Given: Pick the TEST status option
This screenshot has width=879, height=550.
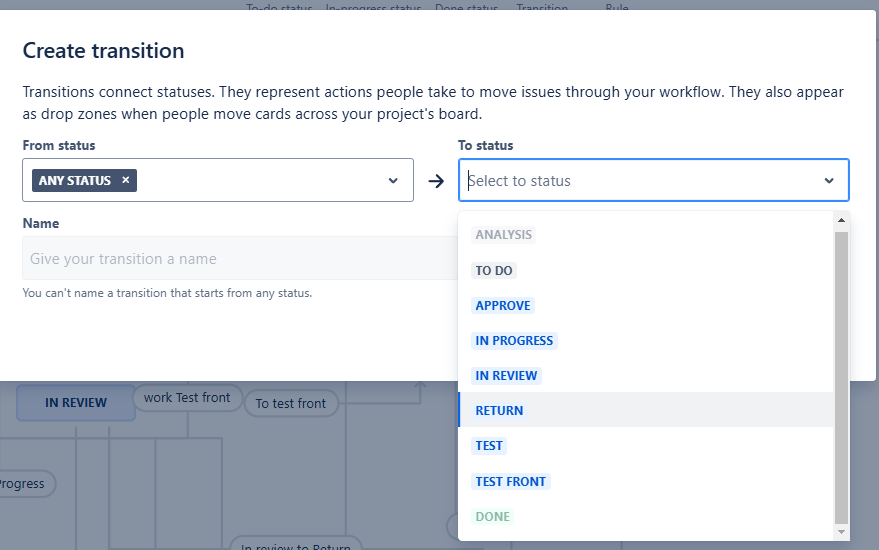Looking at the screenshot, I should (x=489, y=446).
